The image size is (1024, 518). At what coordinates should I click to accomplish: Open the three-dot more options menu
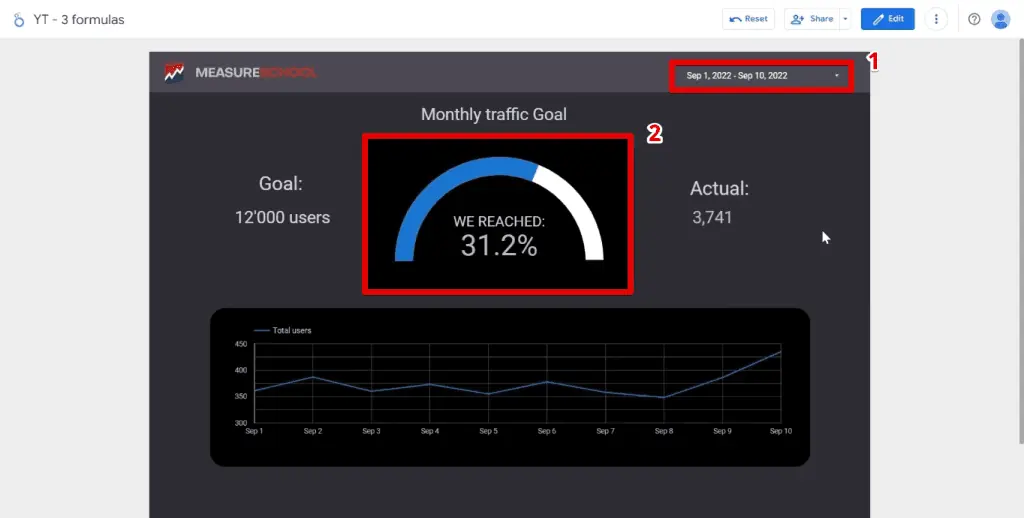click(x=936, y=19)
